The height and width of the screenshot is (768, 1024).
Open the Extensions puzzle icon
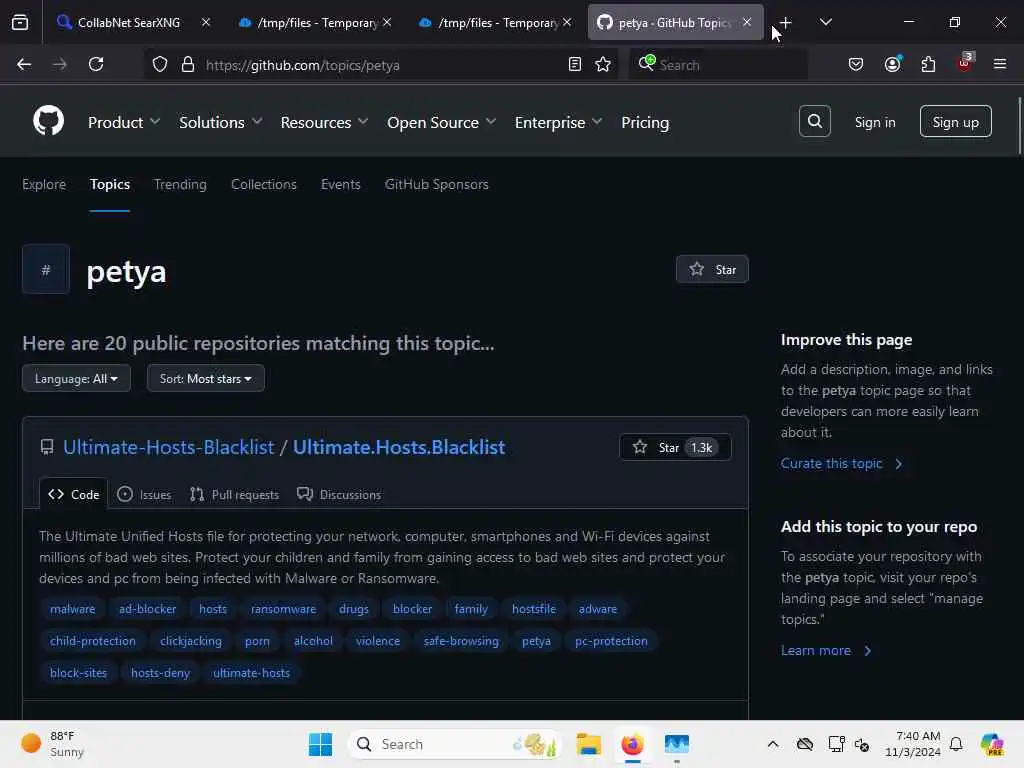click(928, 65)
